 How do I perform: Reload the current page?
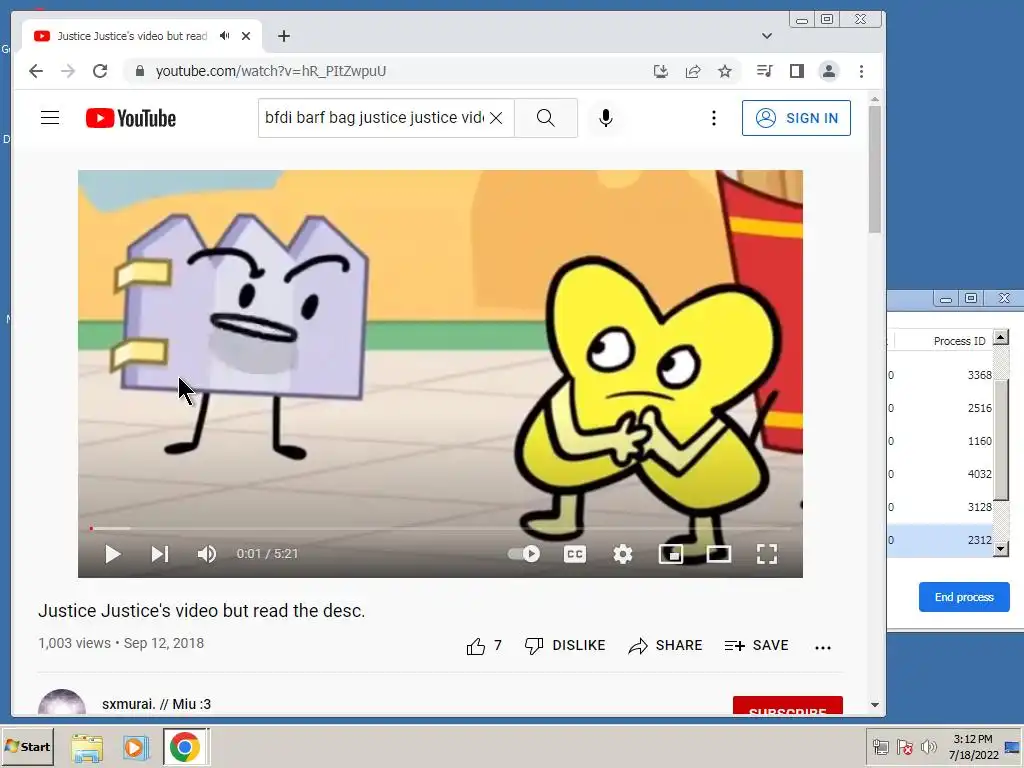[100, 71]
